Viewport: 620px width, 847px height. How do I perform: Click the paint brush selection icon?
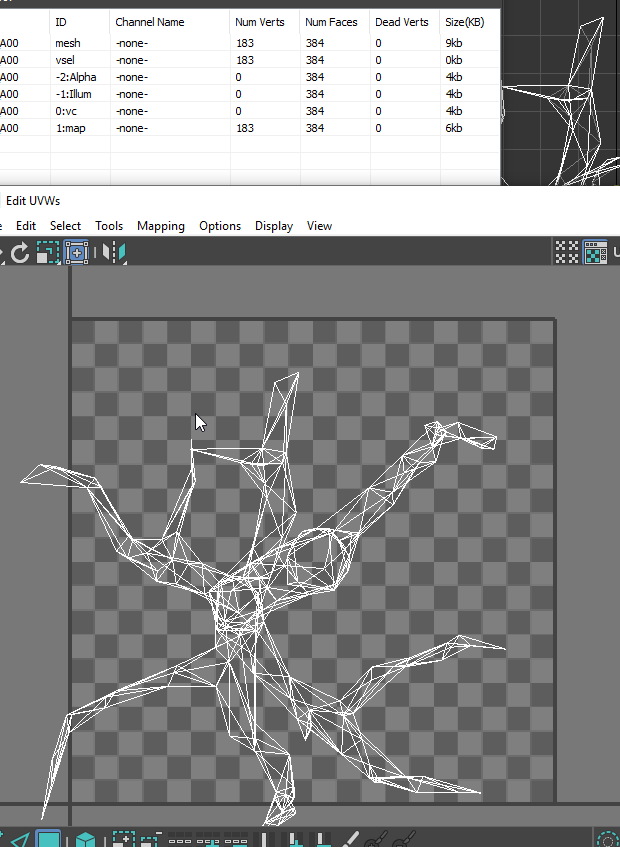(x=351, y=839)
